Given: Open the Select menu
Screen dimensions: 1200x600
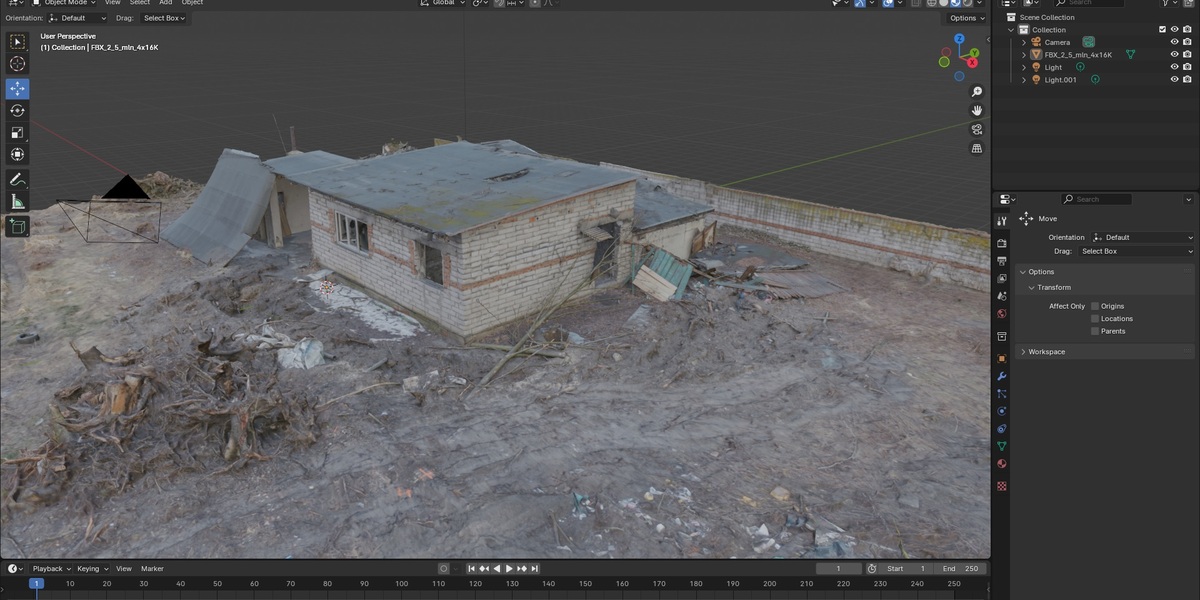Looking at the screenshot, I should [140, 3].
